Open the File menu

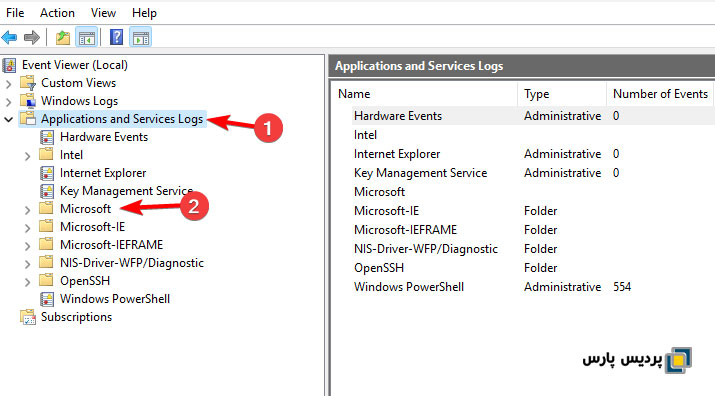click(x=15, y=13)
